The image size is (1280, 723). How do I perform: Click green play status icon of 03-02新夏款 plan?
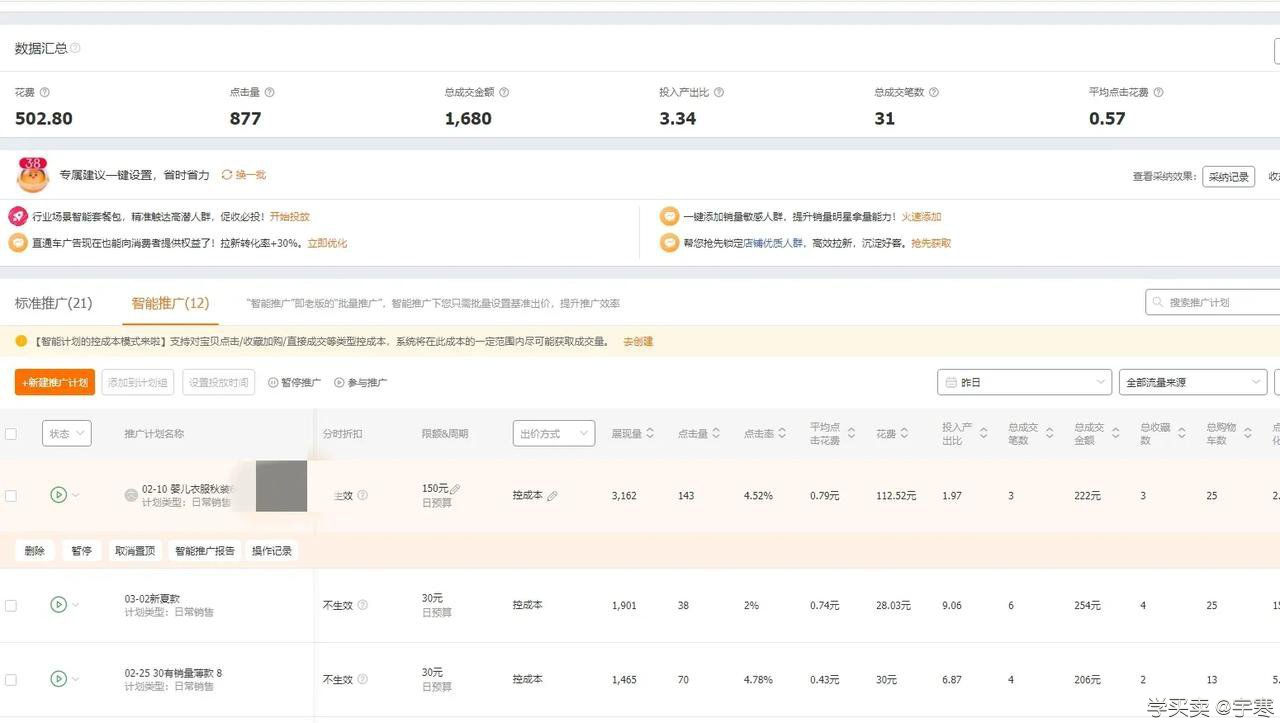[58, 605]
